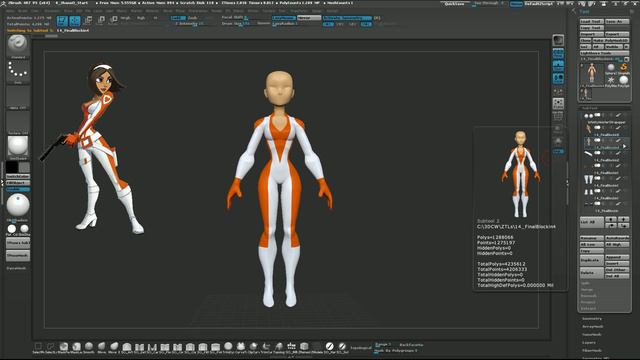The height and width of the screenshot is (360, 640).
Task: Move the subtool up with the arrow
Action: tap(611, 220)
